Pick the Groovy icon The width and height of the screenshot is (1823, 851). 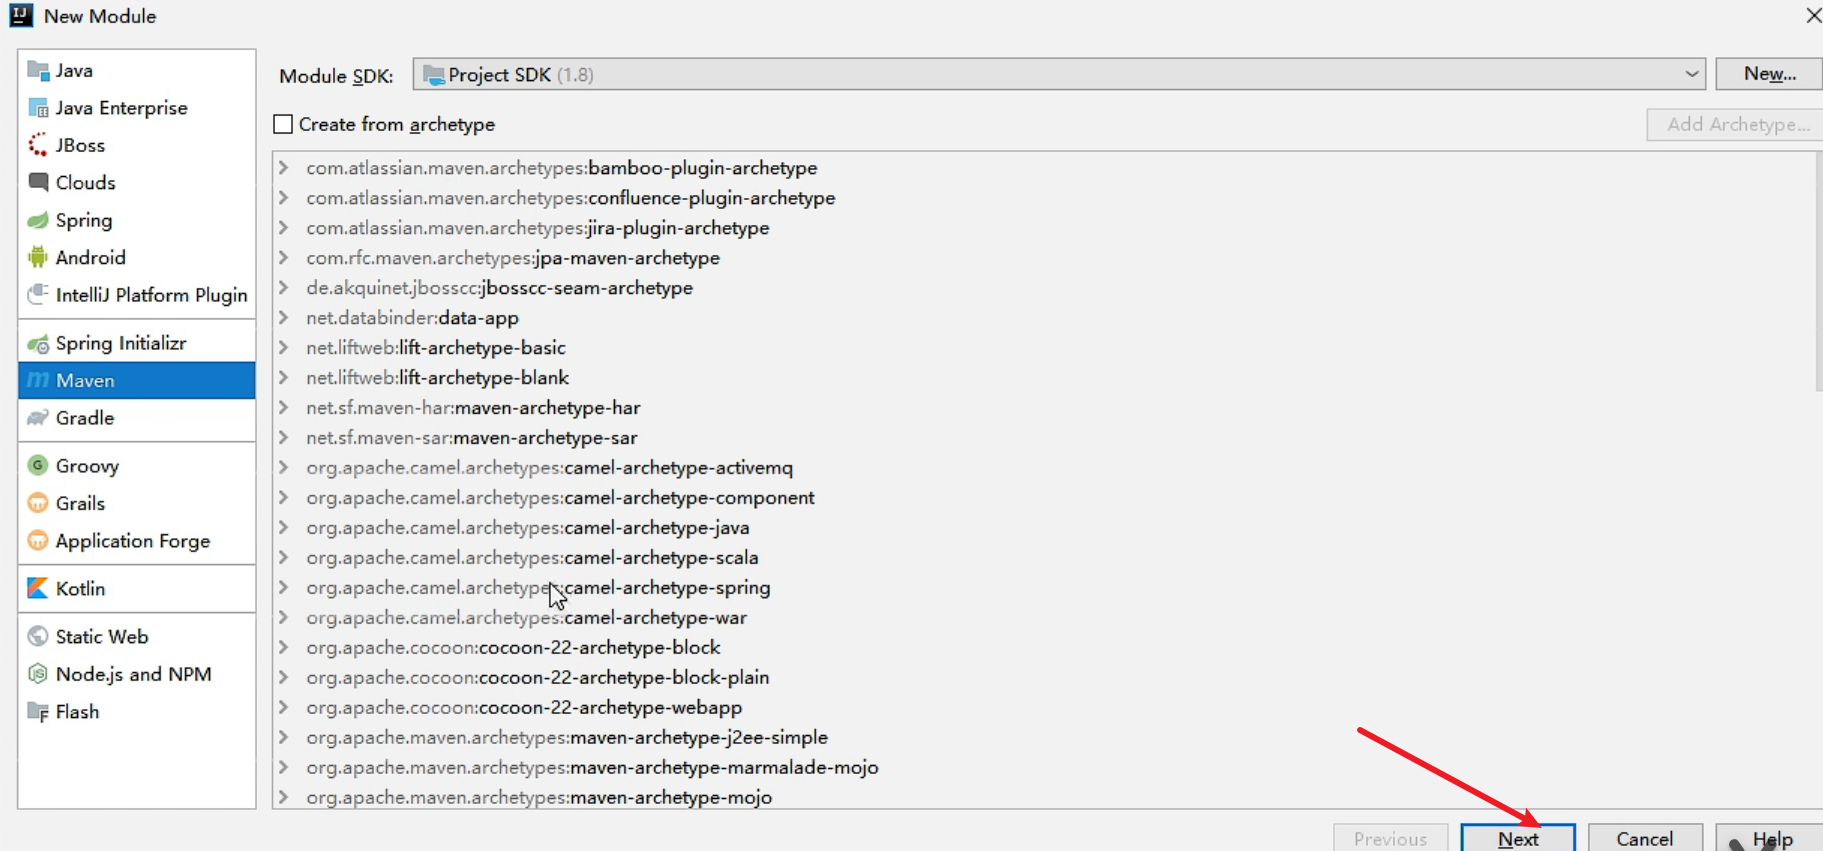point(38,465)
